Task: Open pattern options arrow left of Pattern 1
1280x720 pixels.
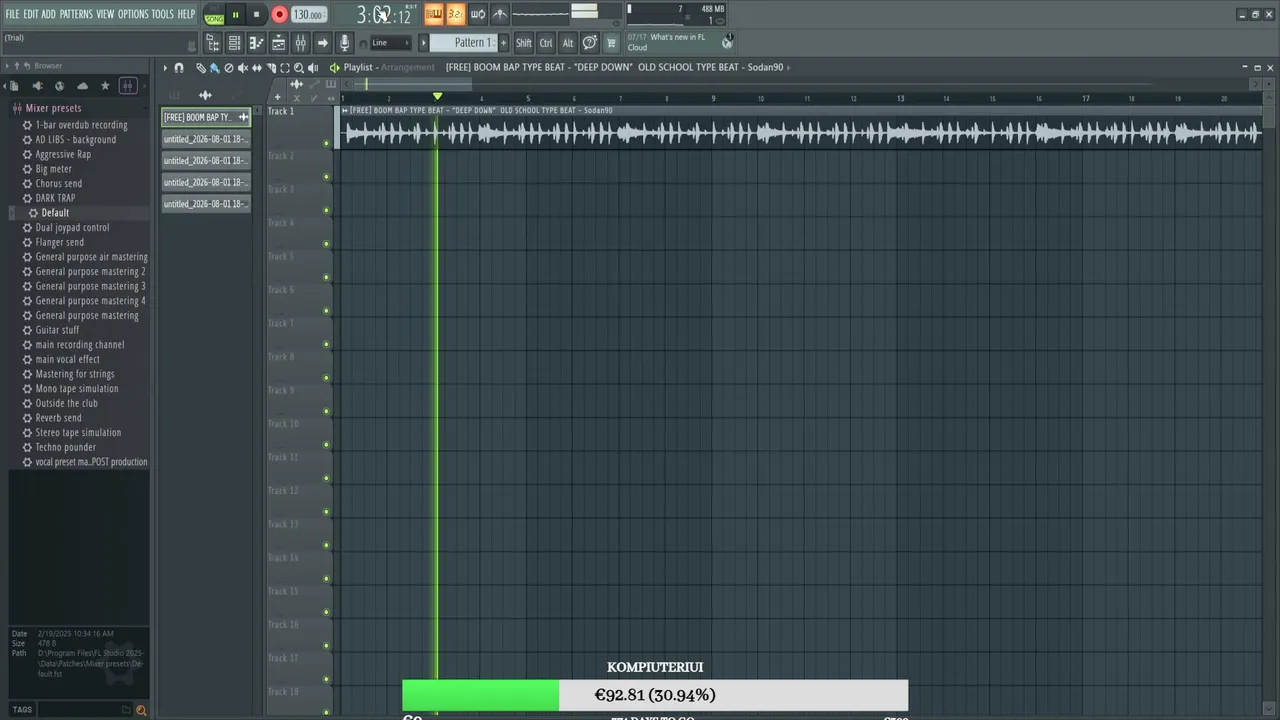Action: (x=423, y=43)
